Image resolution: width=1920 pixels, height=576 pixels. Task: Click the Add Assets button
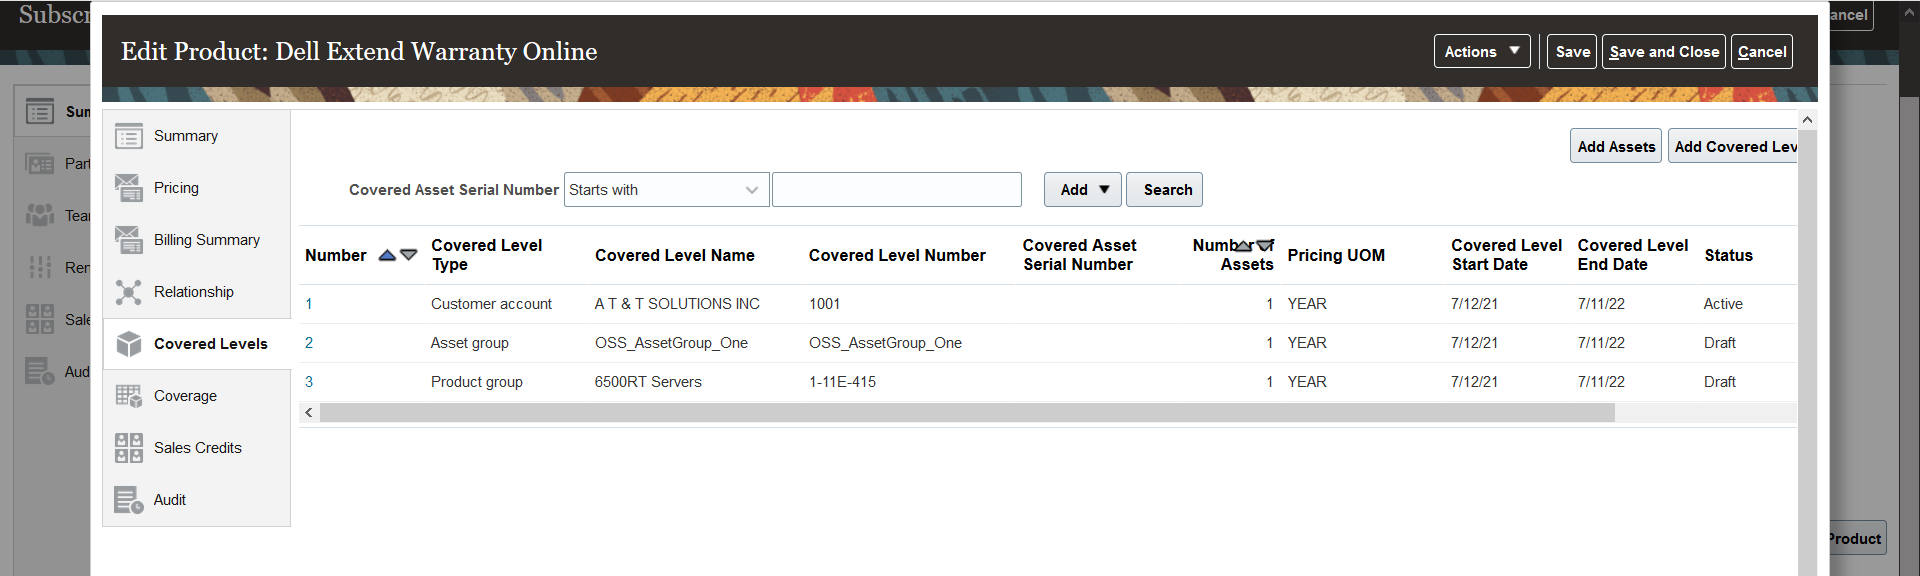[x=1616, y=146]
